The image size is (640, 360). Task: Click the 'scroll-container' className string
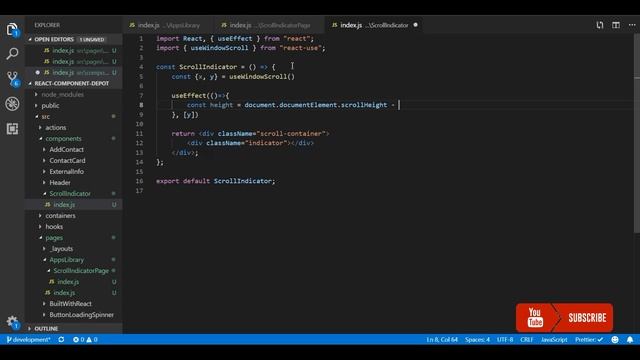291,134
